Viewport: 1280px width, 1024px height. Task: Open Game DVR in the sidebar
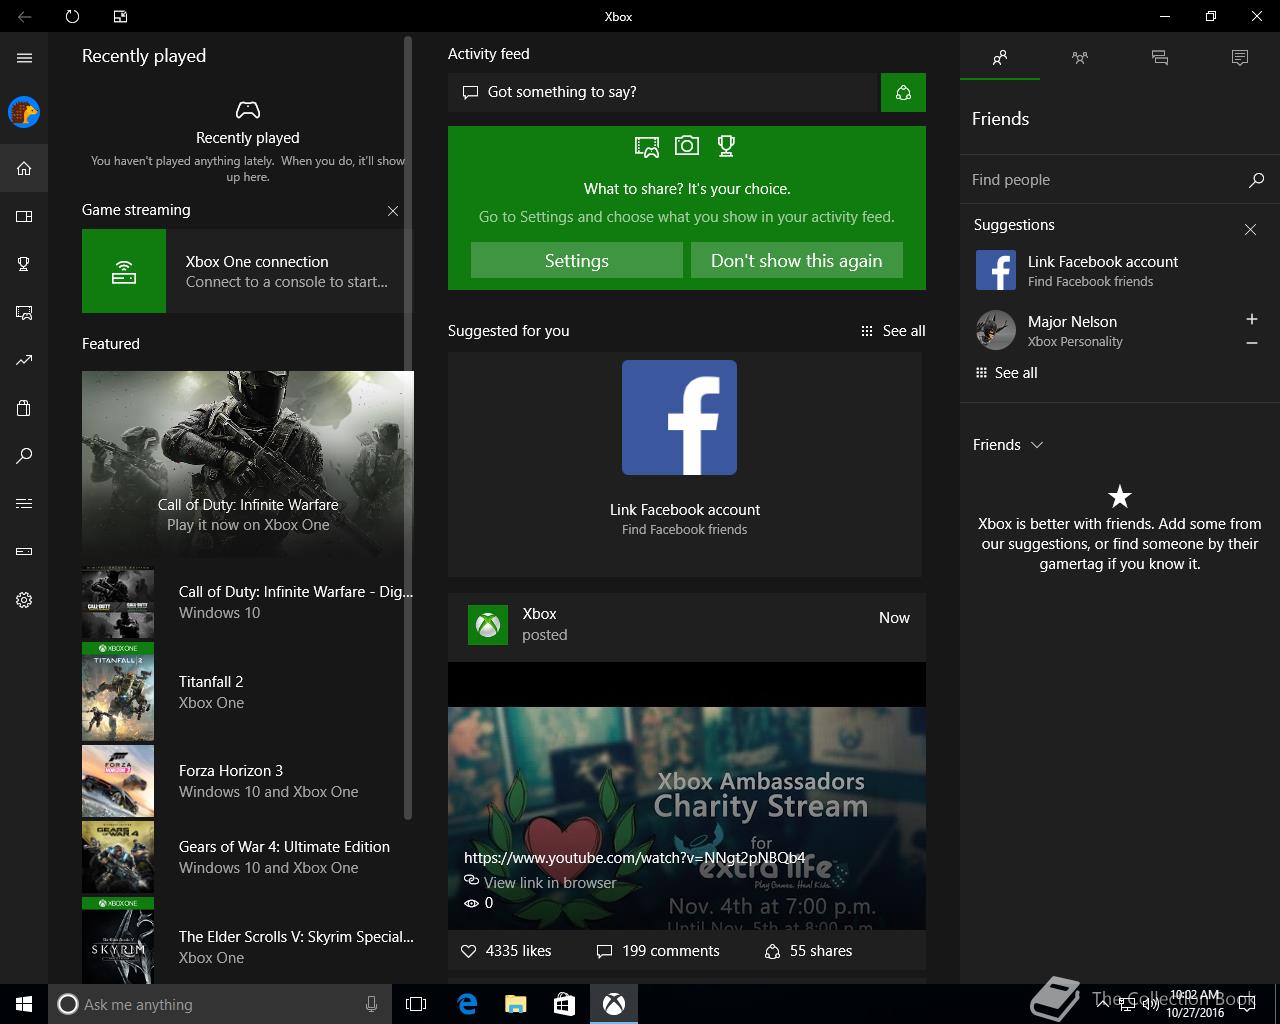24,312
